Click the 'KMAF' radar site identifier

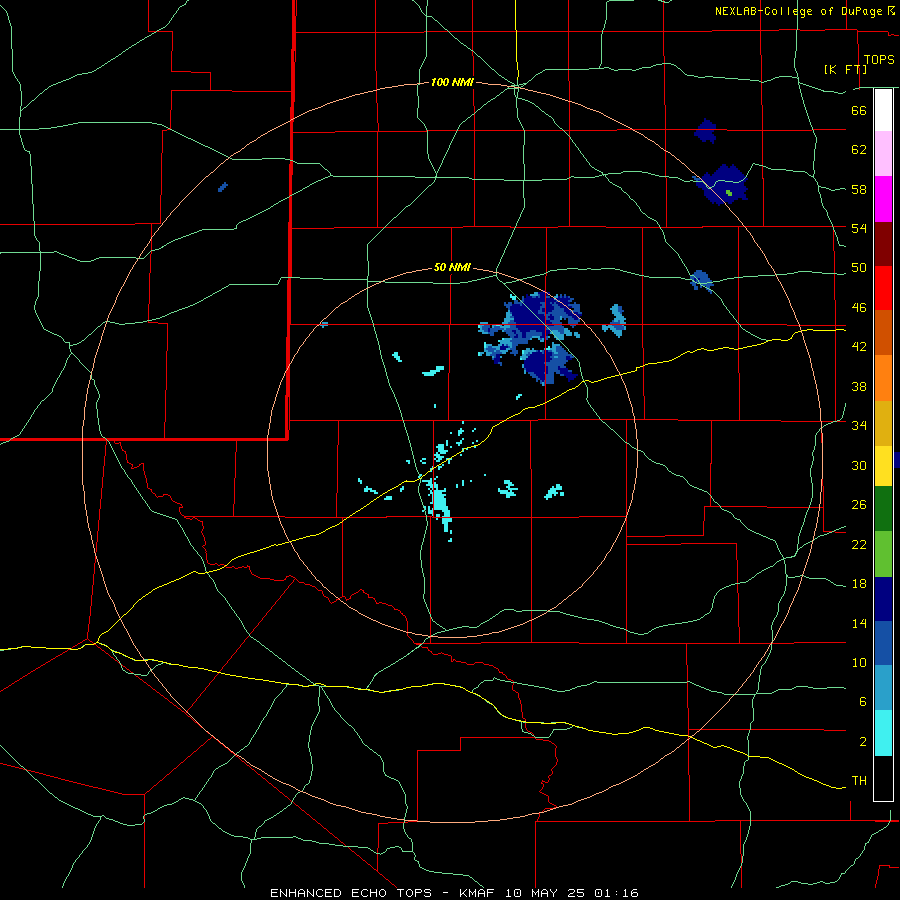477,893
